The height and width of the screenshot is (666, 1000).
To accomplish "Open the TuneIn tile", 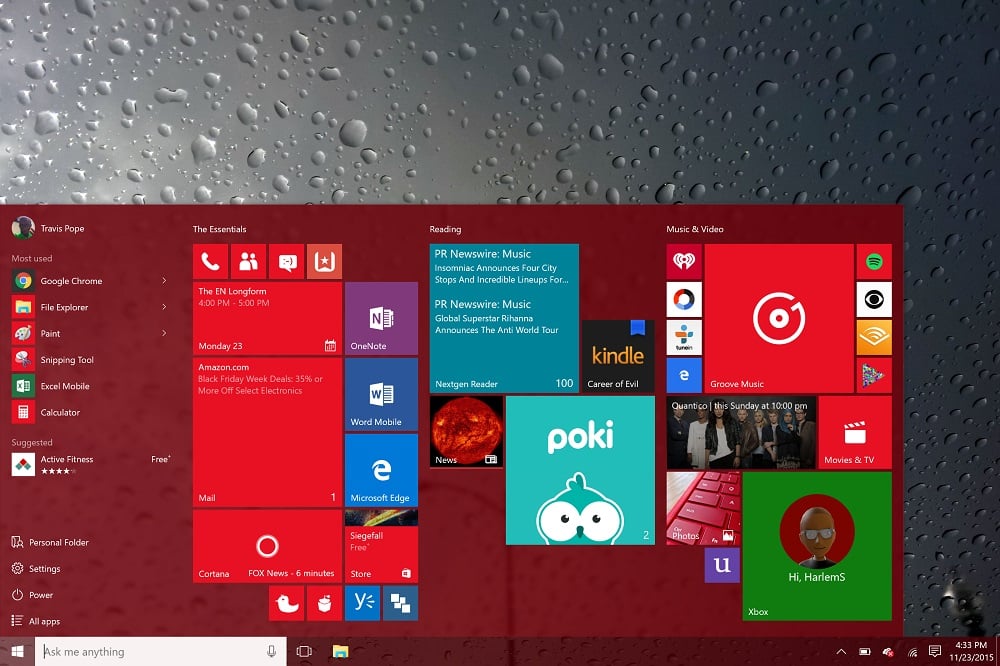I will (684, 337).
